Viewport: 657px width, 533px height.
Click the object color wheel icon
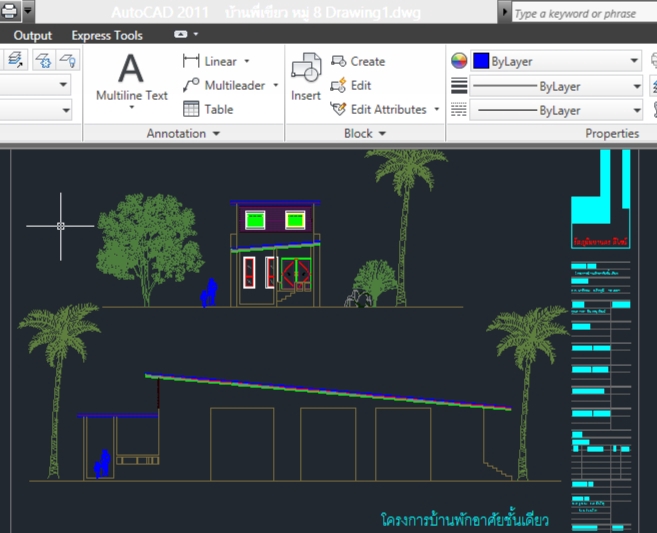pyautogui.click(x=459, y=61)
